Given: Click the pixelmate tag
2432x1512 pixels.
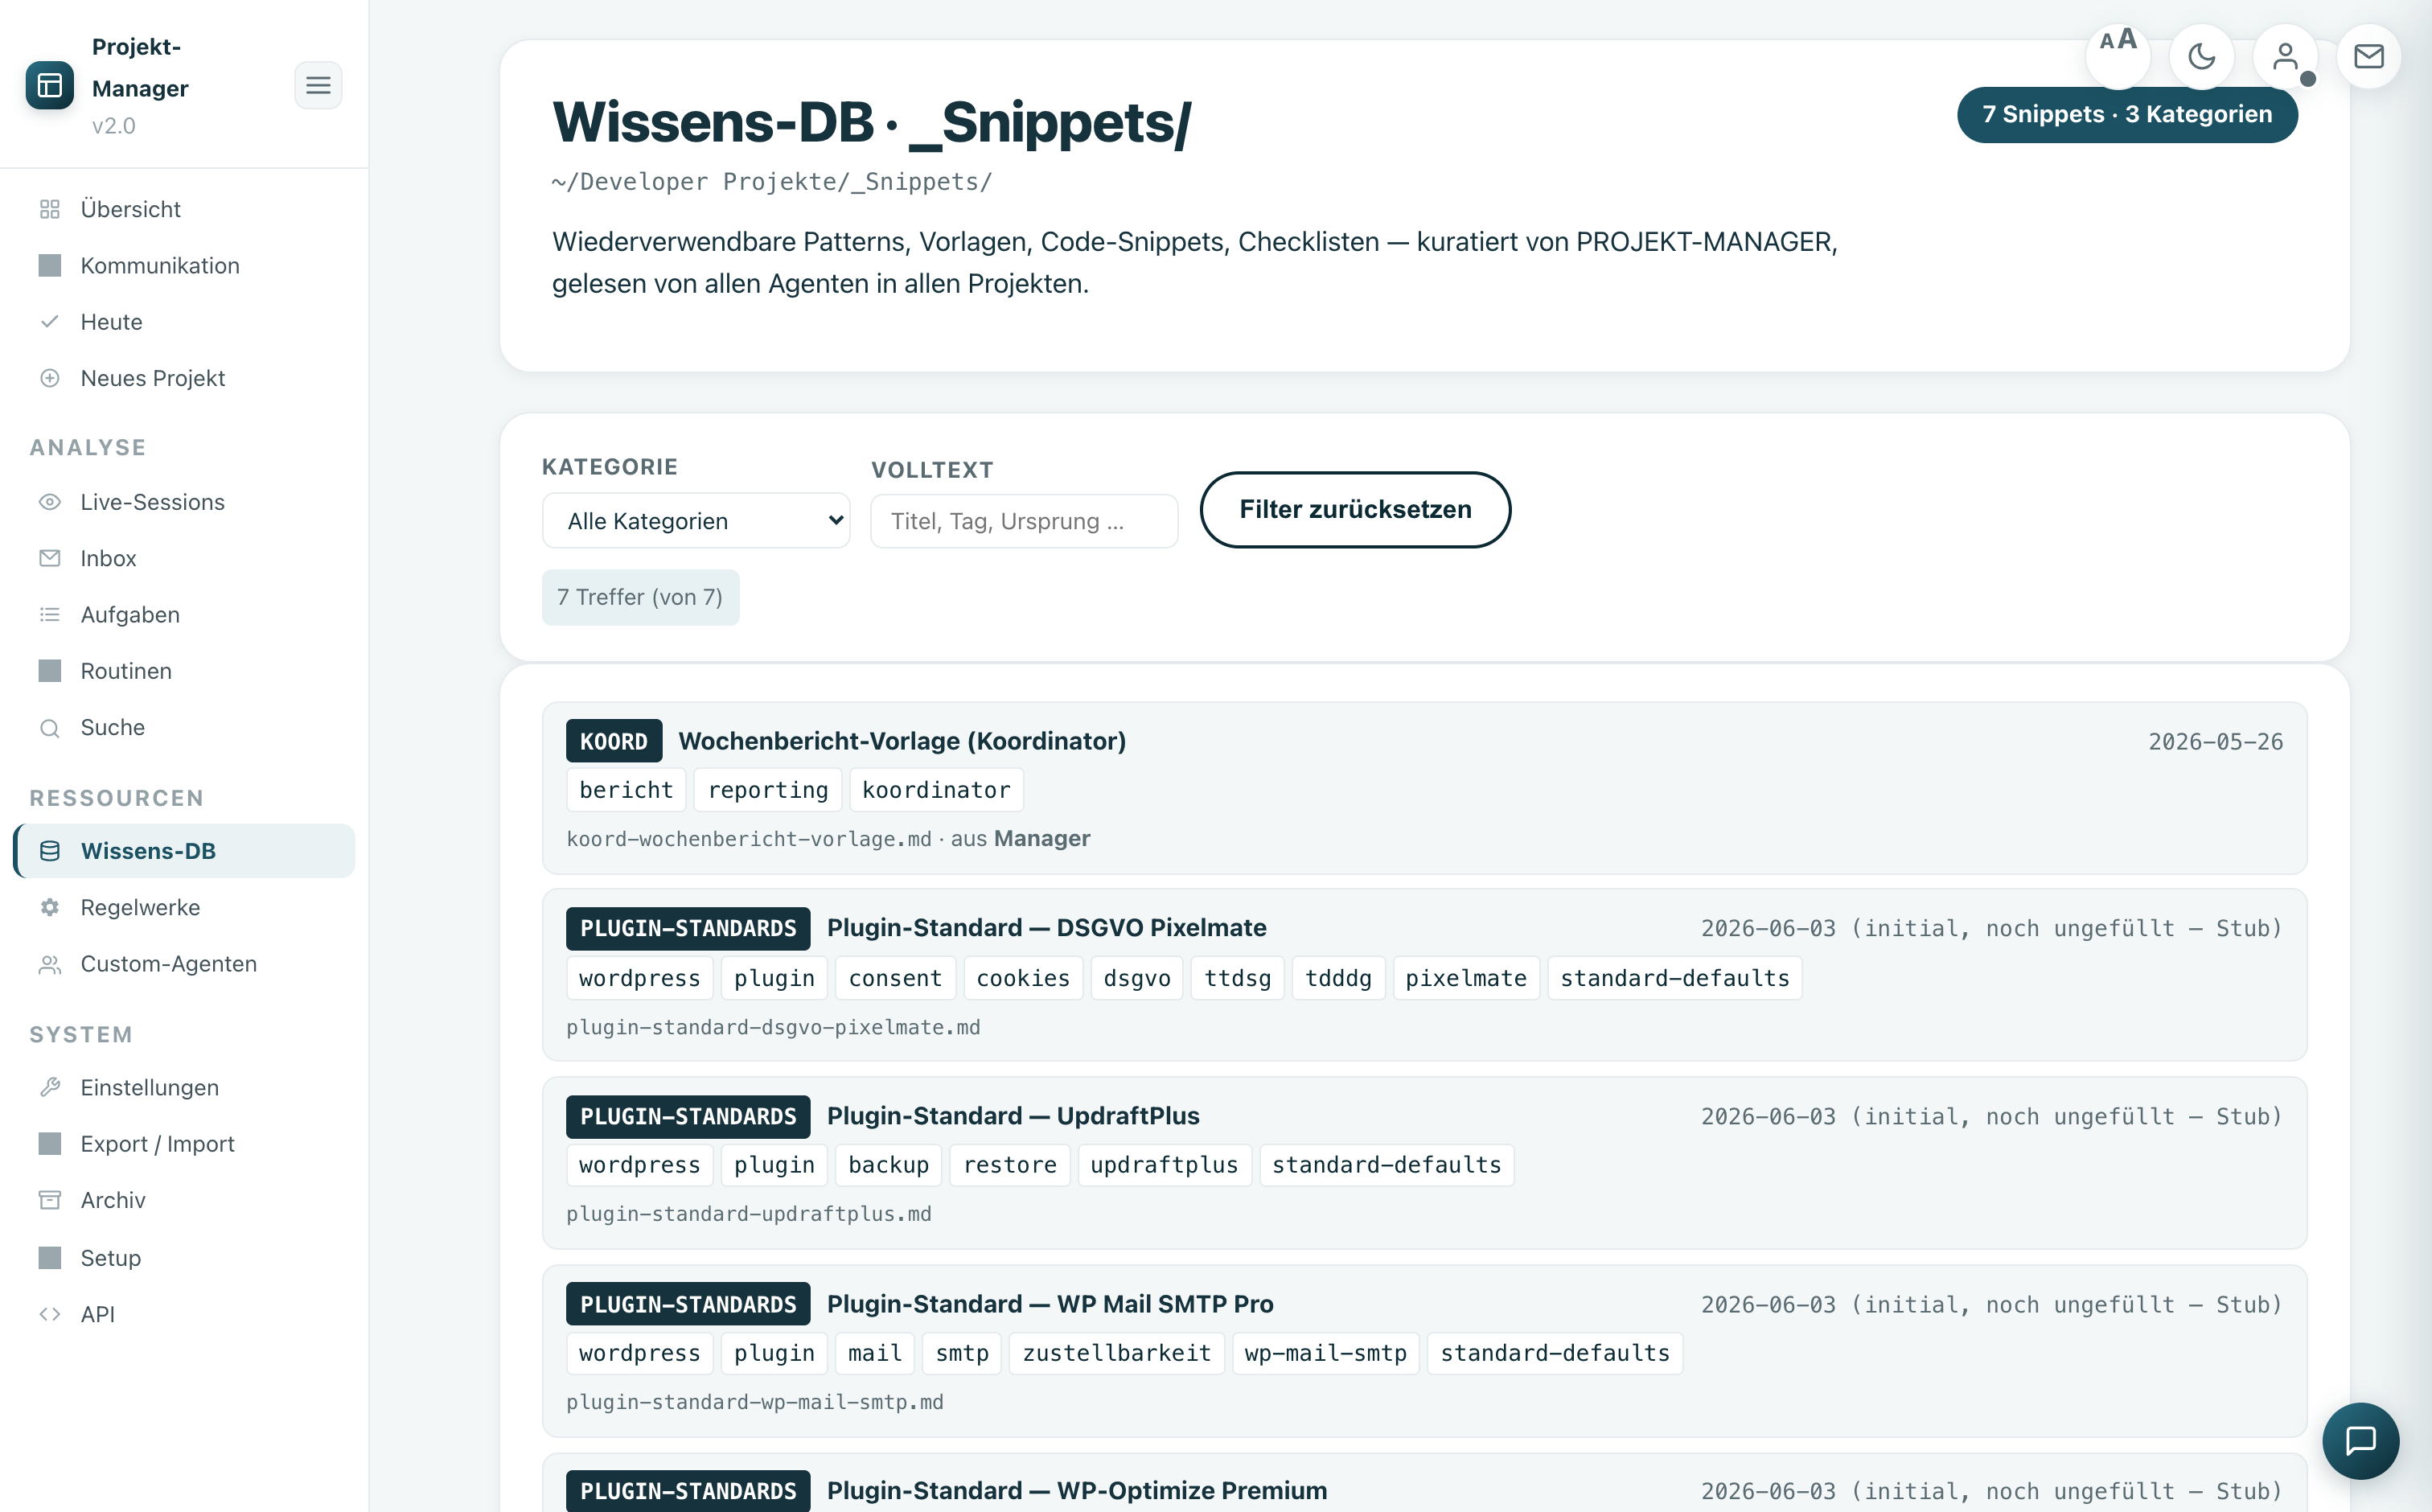Looking at the screenshot, I should 1466,978.
